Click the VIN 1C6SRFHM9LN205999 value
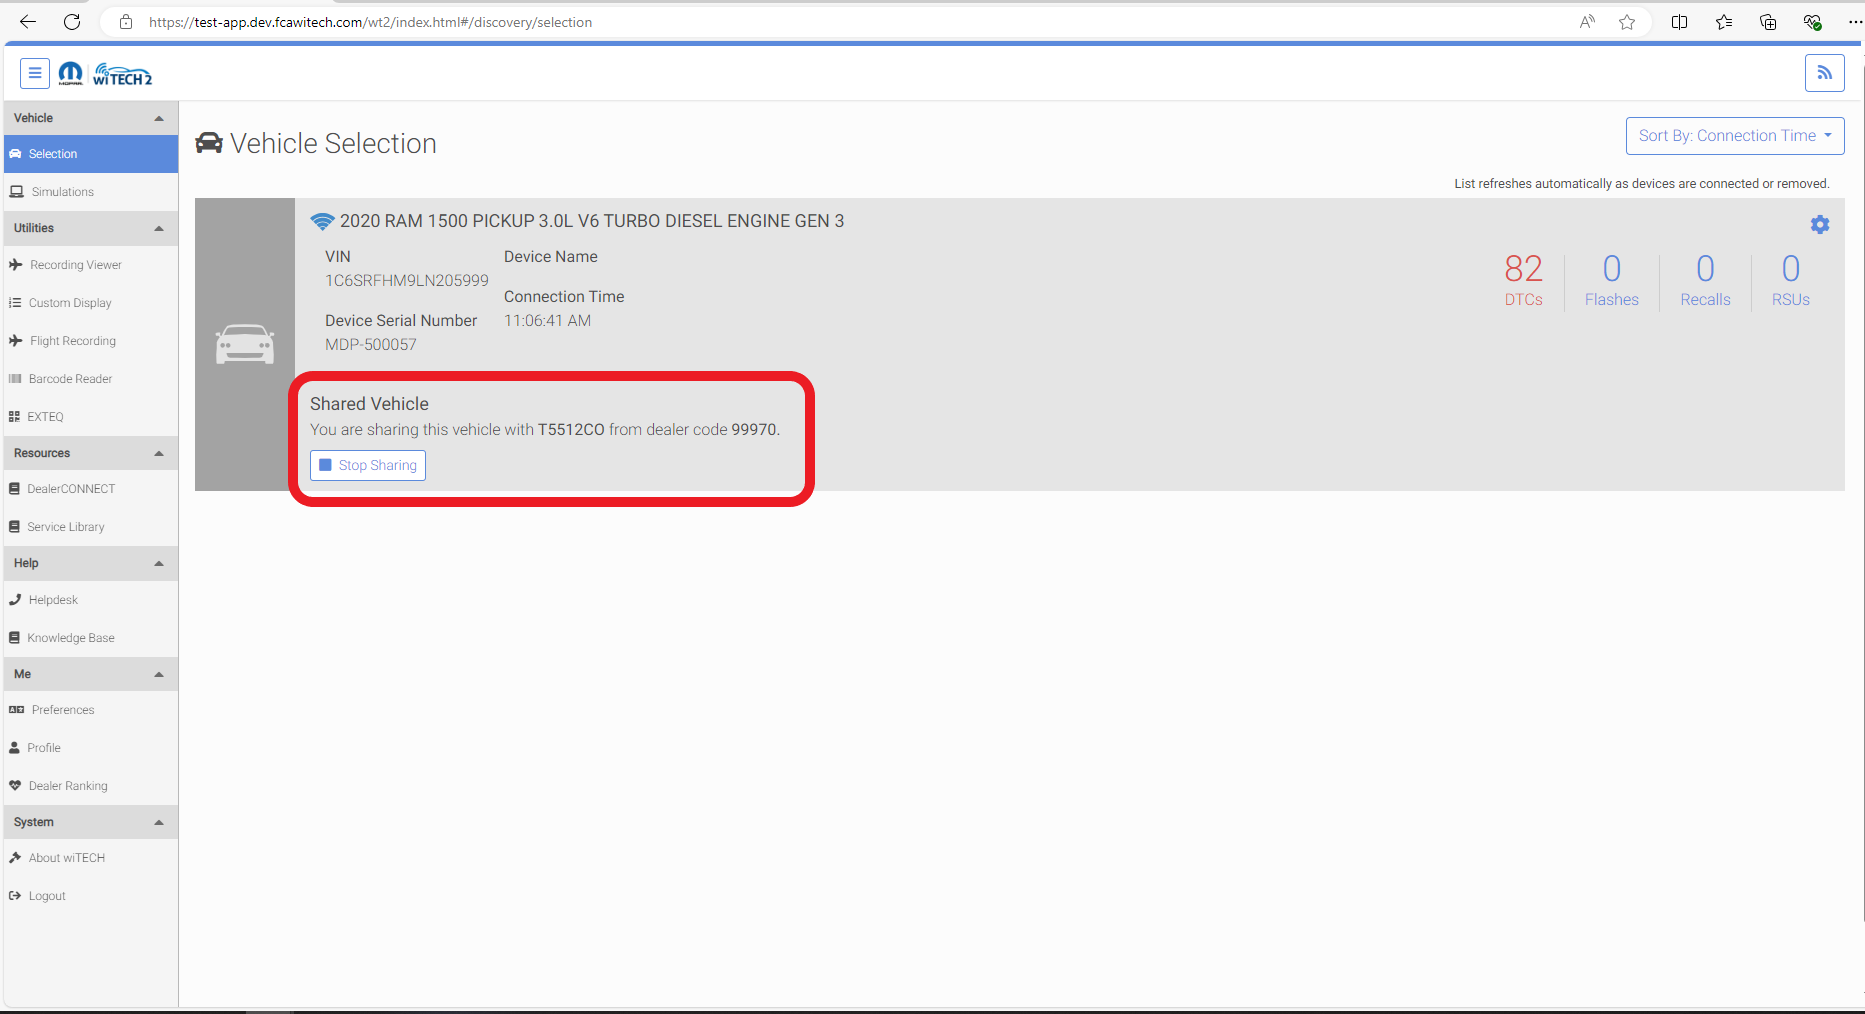Screen dimensions: 1865x1014 tap(407, 281)
